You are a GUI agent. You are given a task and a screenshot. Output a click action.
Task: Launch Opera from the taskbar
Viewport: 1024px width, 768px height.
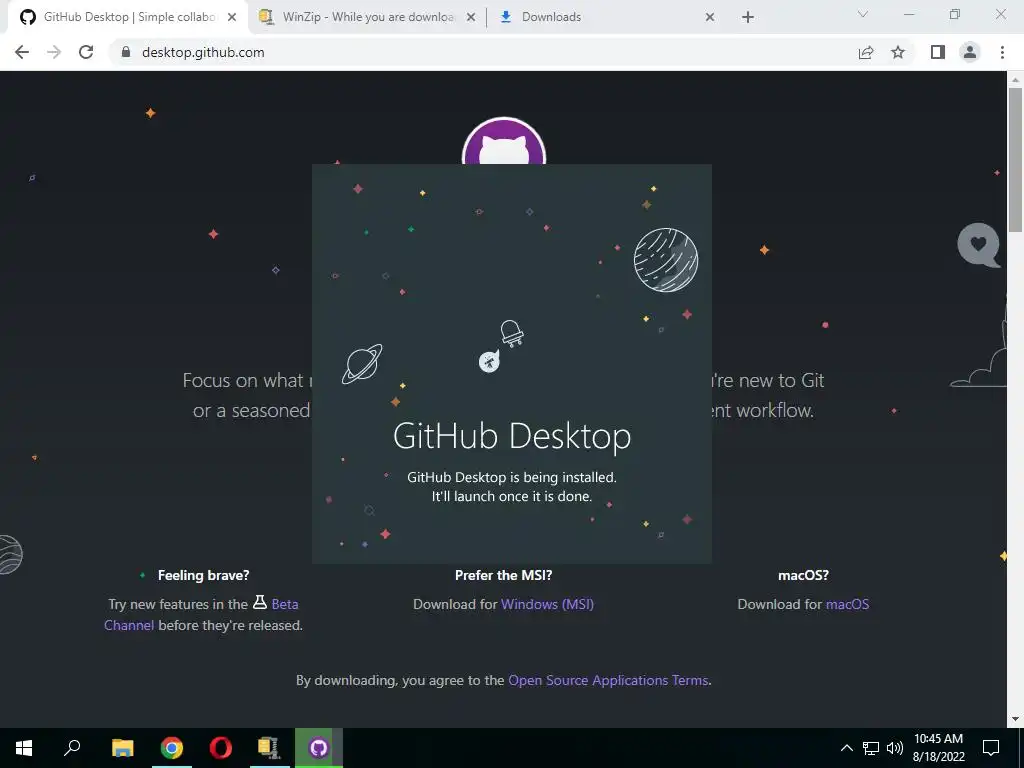click(x=221, y=748)
